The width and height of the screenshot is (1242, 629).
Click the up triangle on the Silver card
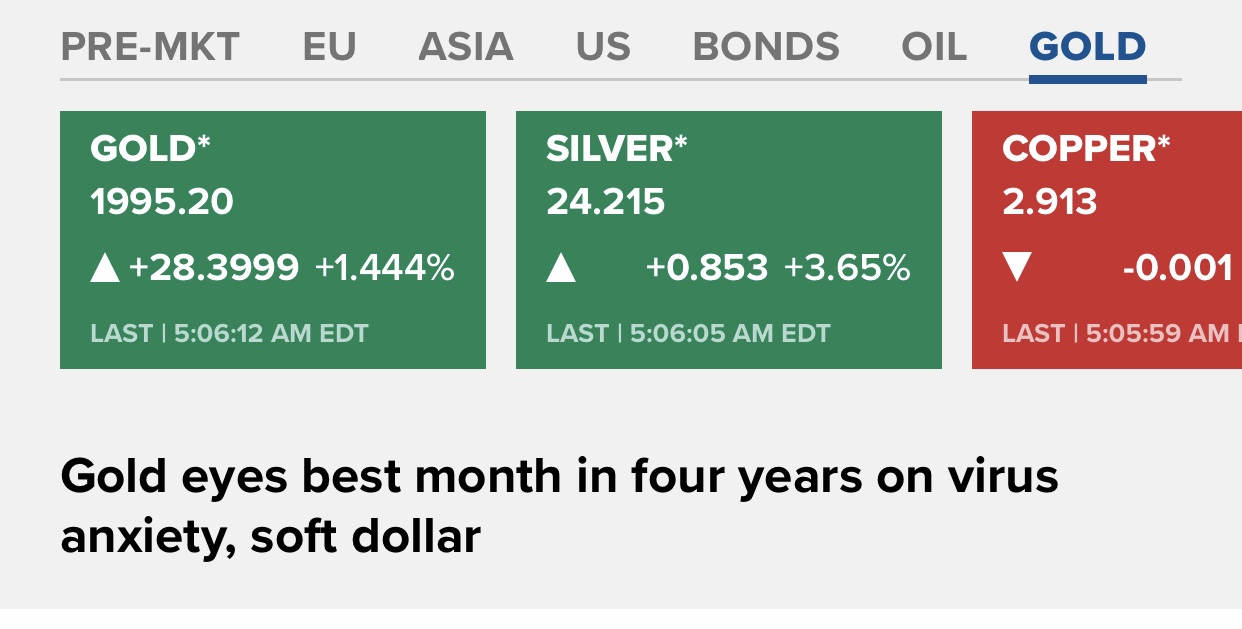pos(561,268)
